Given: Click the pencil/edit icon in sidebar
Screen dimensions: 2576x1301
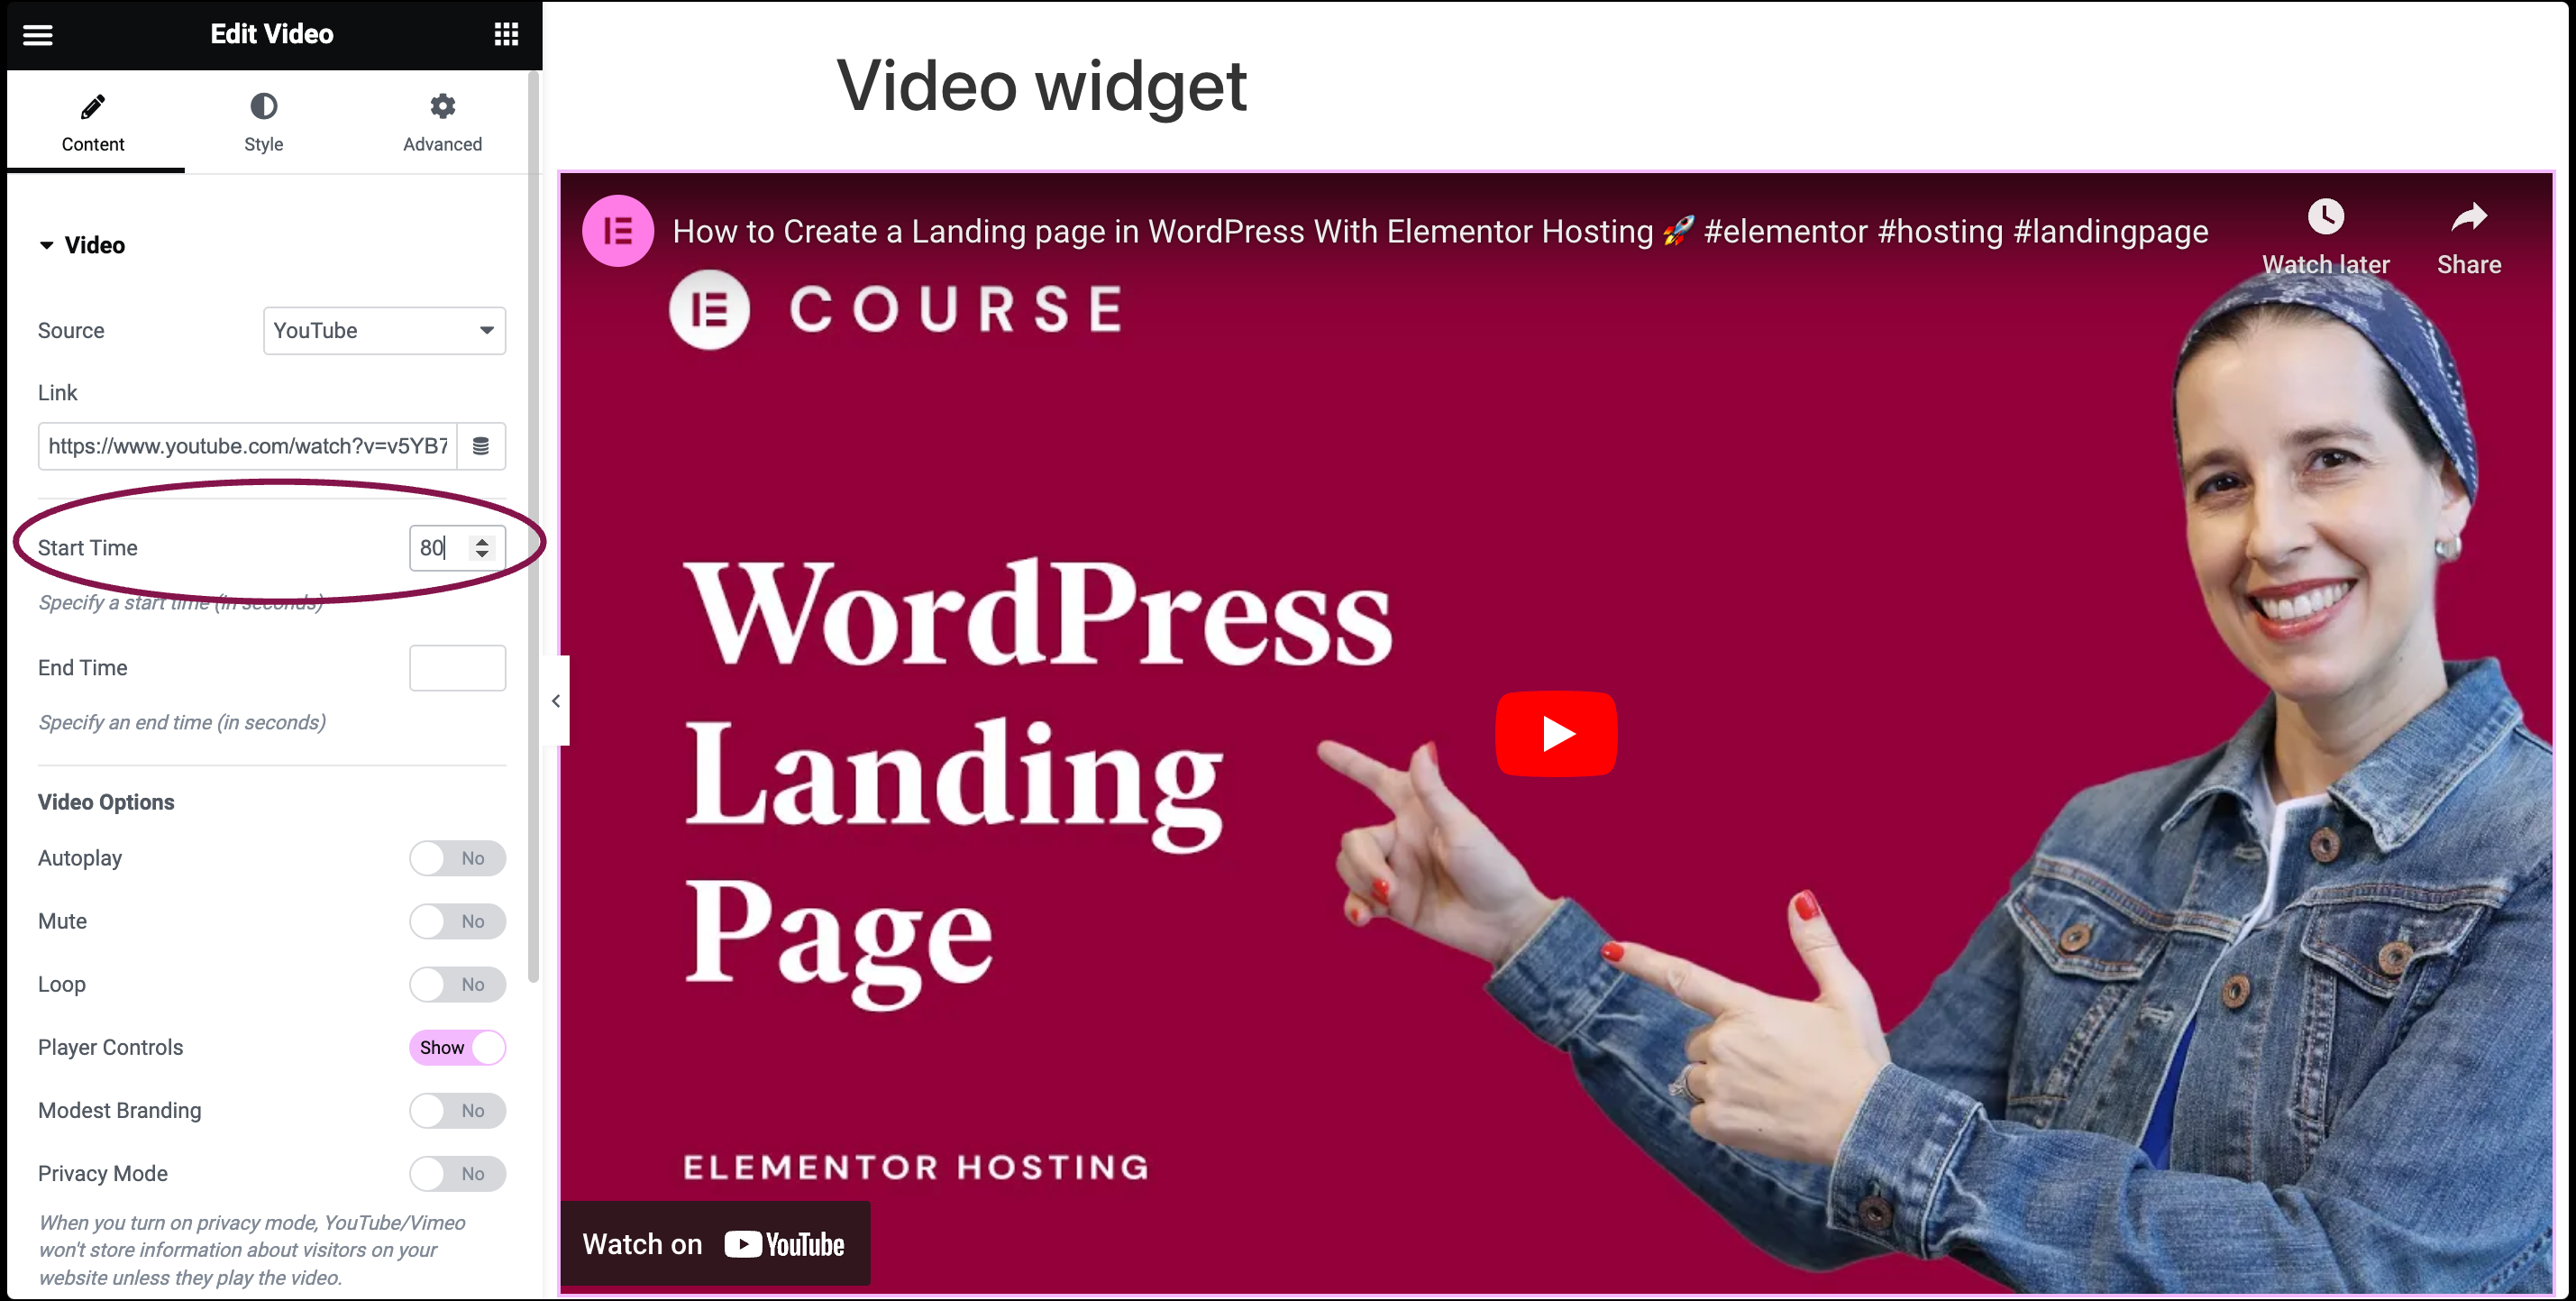Looking at the screenshot, I should (x=93, y=106).
